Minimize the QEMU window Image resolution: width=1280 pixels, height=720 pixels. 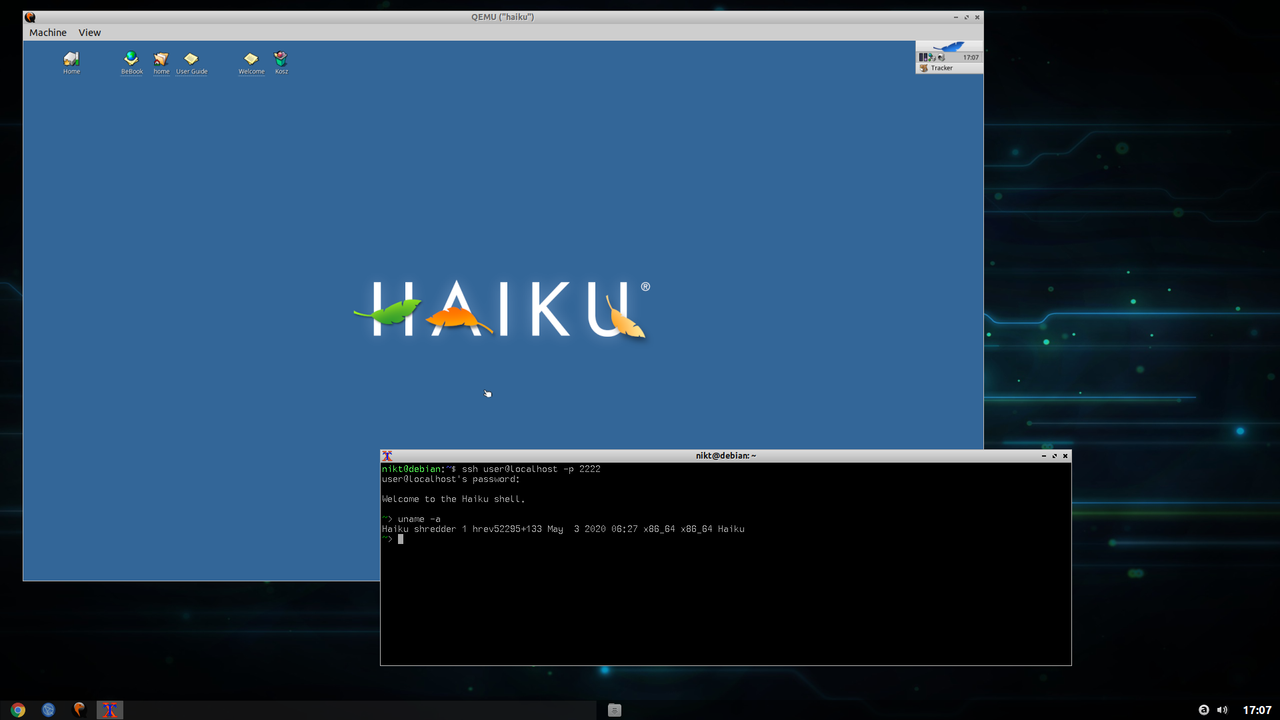pos(956,17)
